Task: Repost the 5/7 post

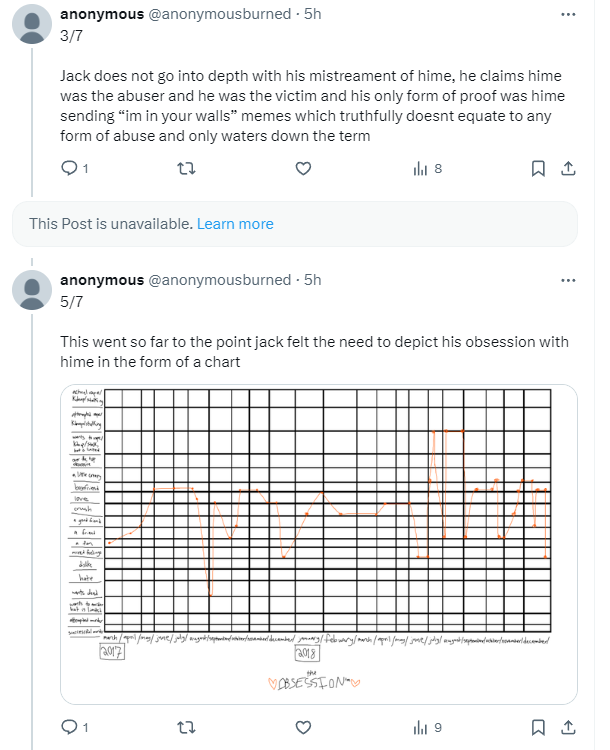Action: click(x=186, y=727)
